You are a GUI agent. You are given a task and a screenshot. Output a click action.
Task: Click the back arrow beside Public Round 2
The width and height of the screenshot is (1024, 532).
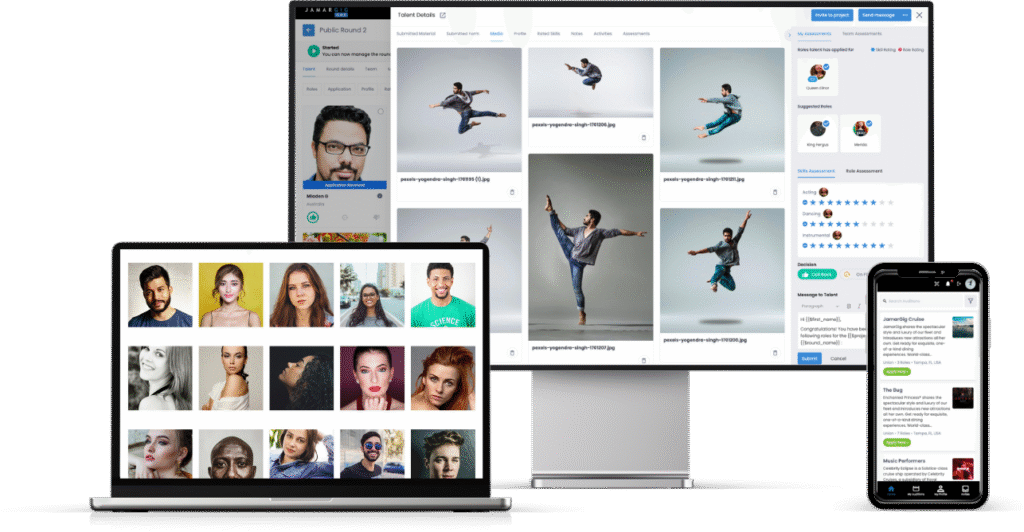[308, 30]
